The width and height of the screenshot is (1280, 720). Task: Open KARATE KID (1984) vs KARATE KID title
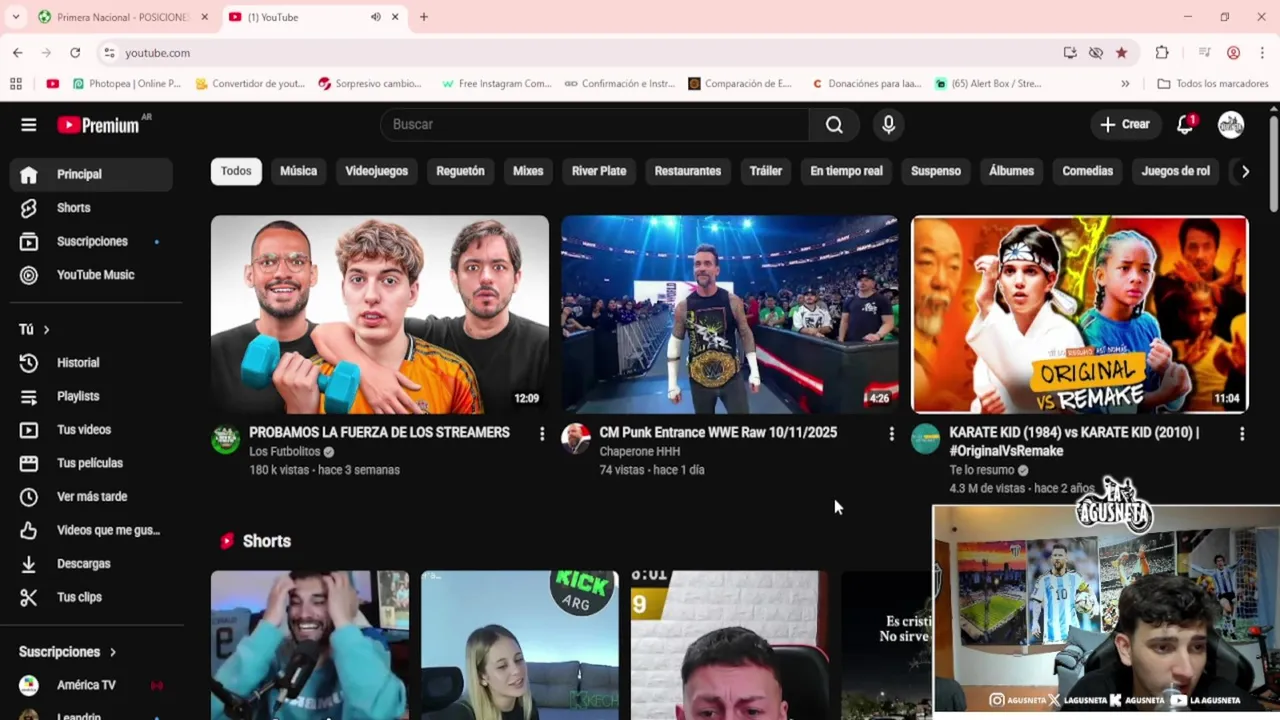[x=1074, y=442]
